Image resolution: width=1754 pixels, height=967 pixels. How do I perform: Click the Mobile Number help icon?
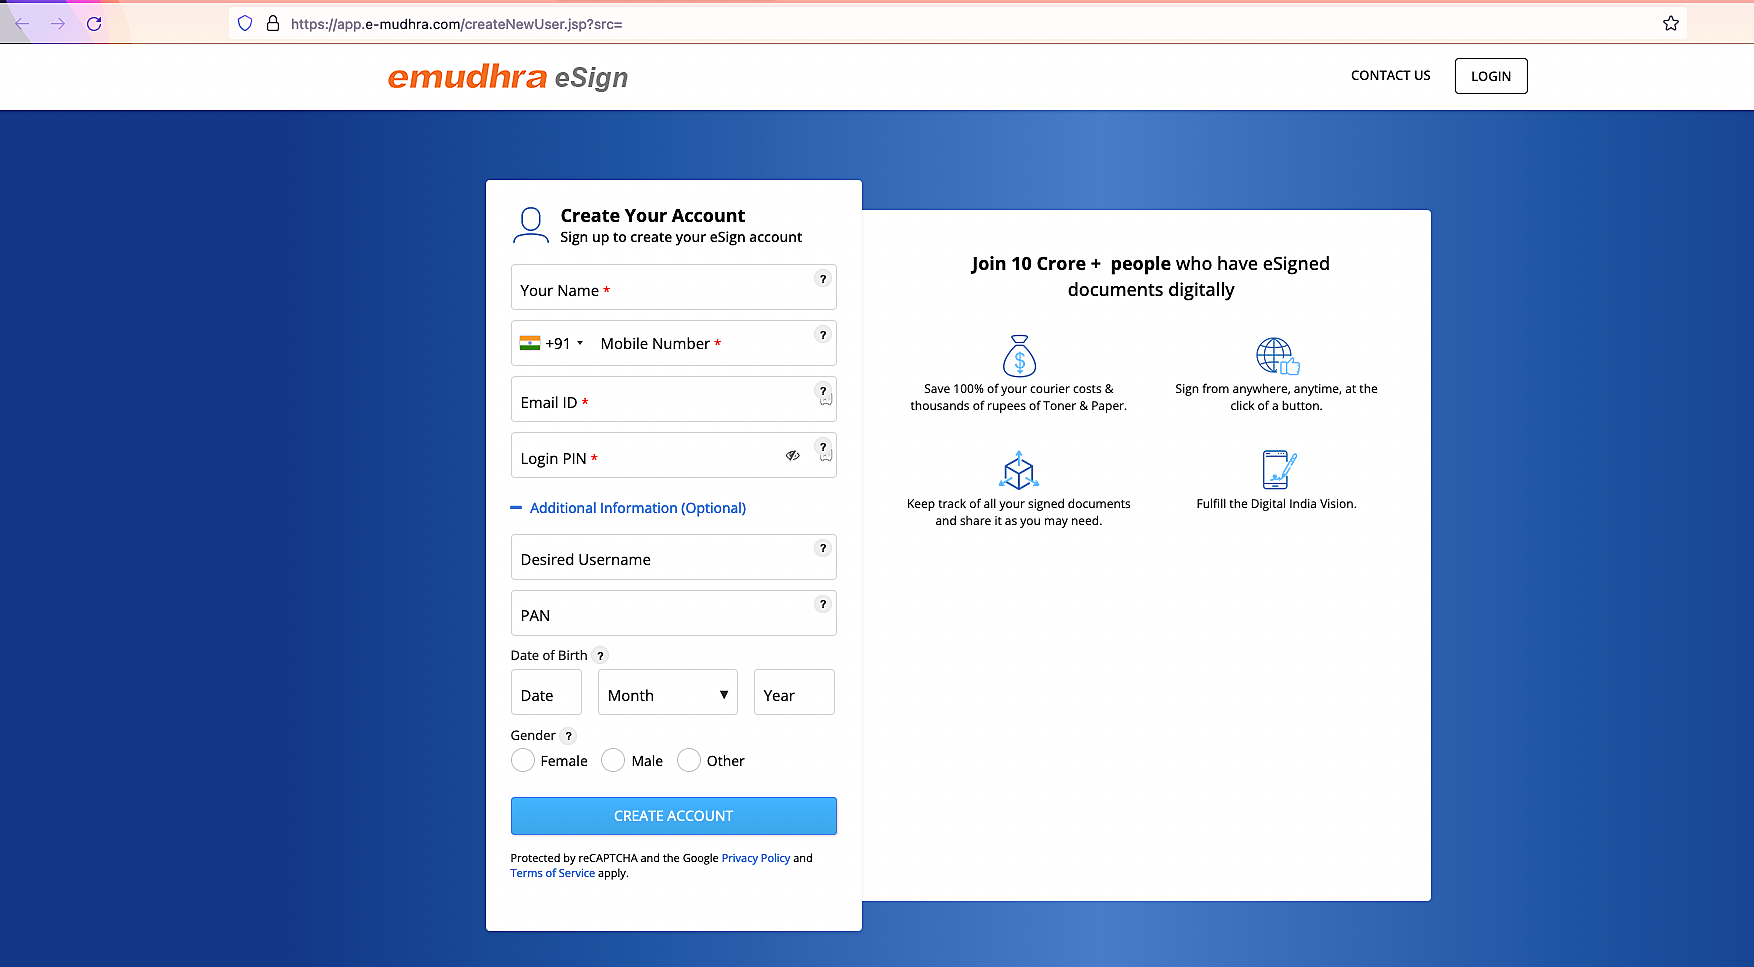coord(823,335)
